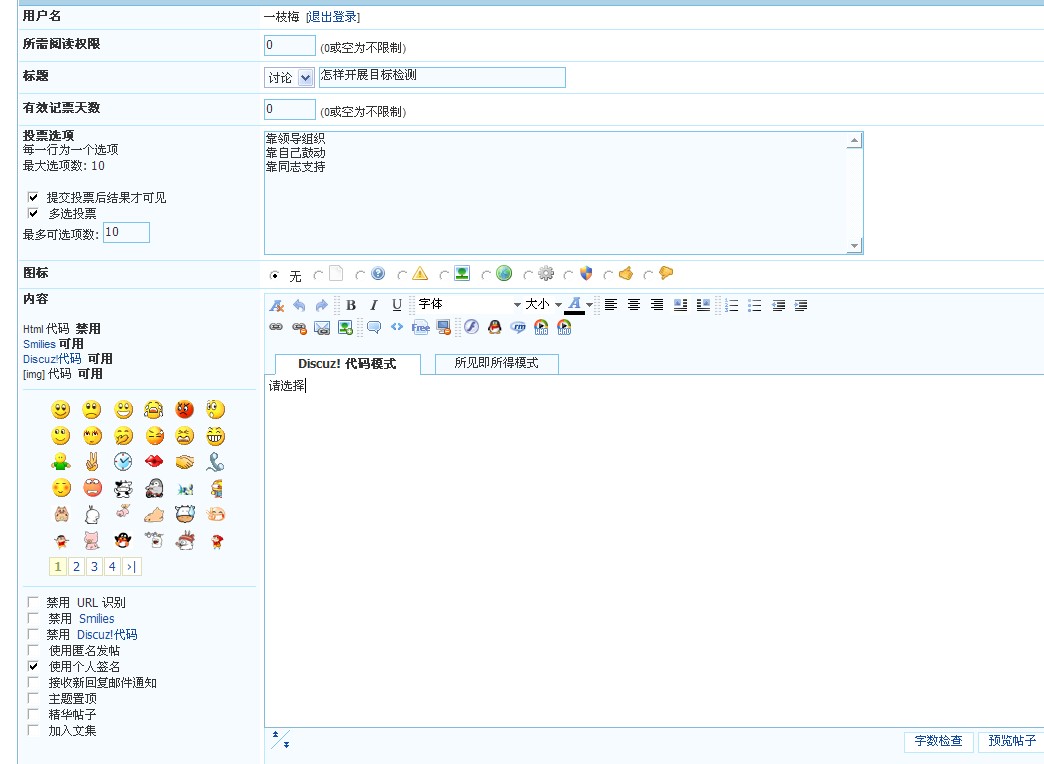Screen dimensions: 1044x764
Task: Toggle bold formatting in editor toolbar
Action: point(351,305)
